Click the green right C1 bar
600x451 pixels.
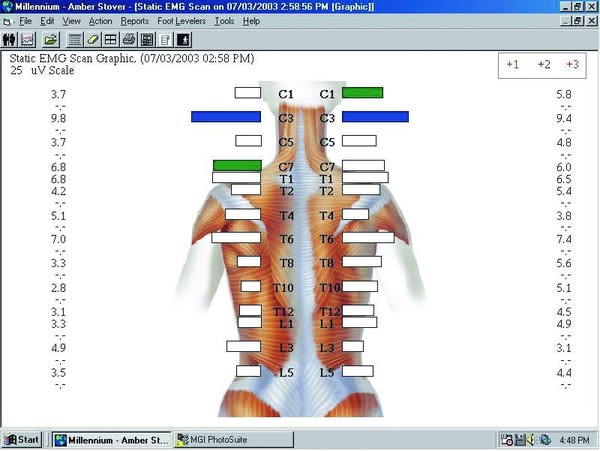coord(362,93)
